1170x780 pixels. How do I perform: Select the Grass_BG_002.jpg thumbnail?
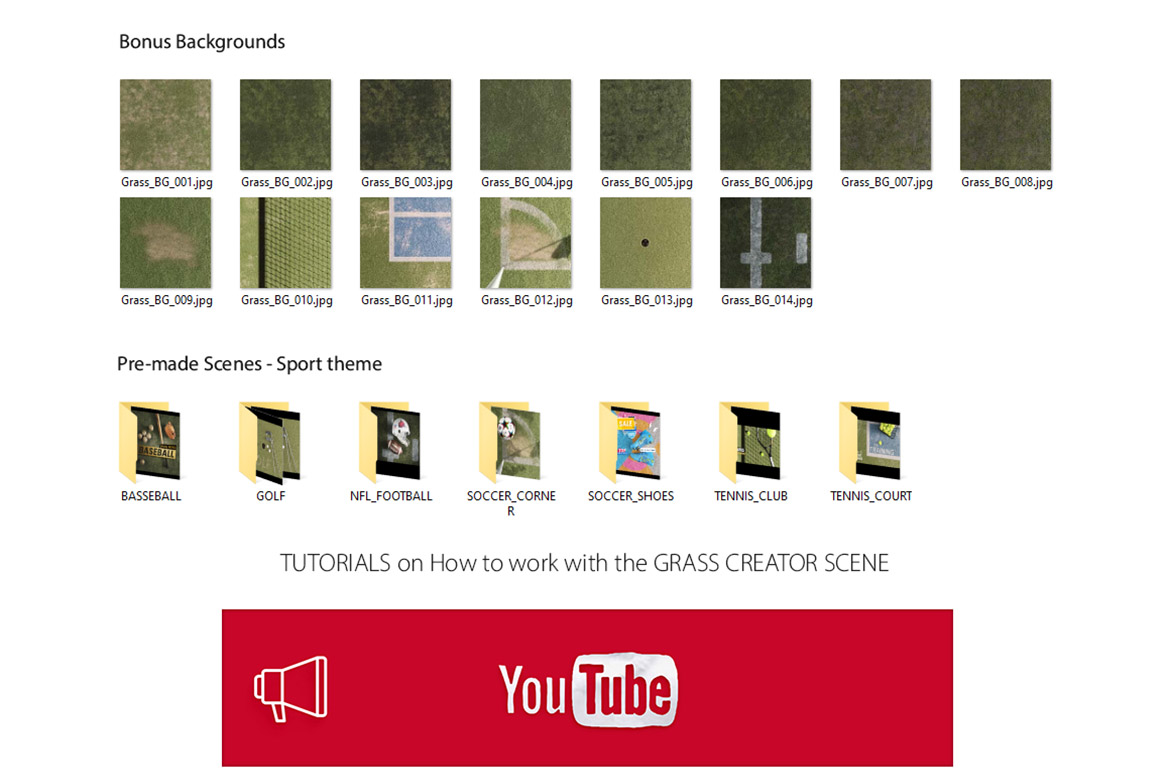(286, 125)
